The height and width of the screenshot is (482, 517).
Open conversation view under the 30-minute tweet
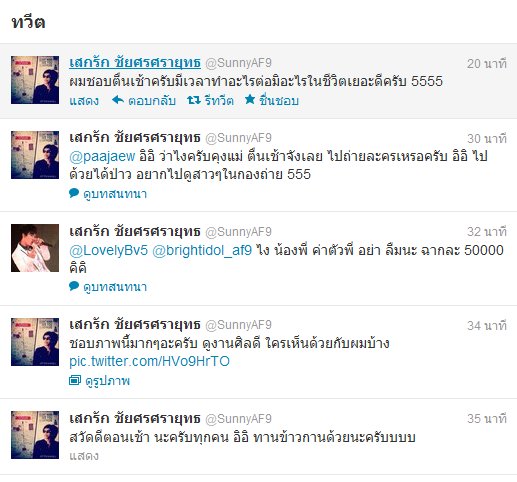pyautogui.click(x=115, y=194)
